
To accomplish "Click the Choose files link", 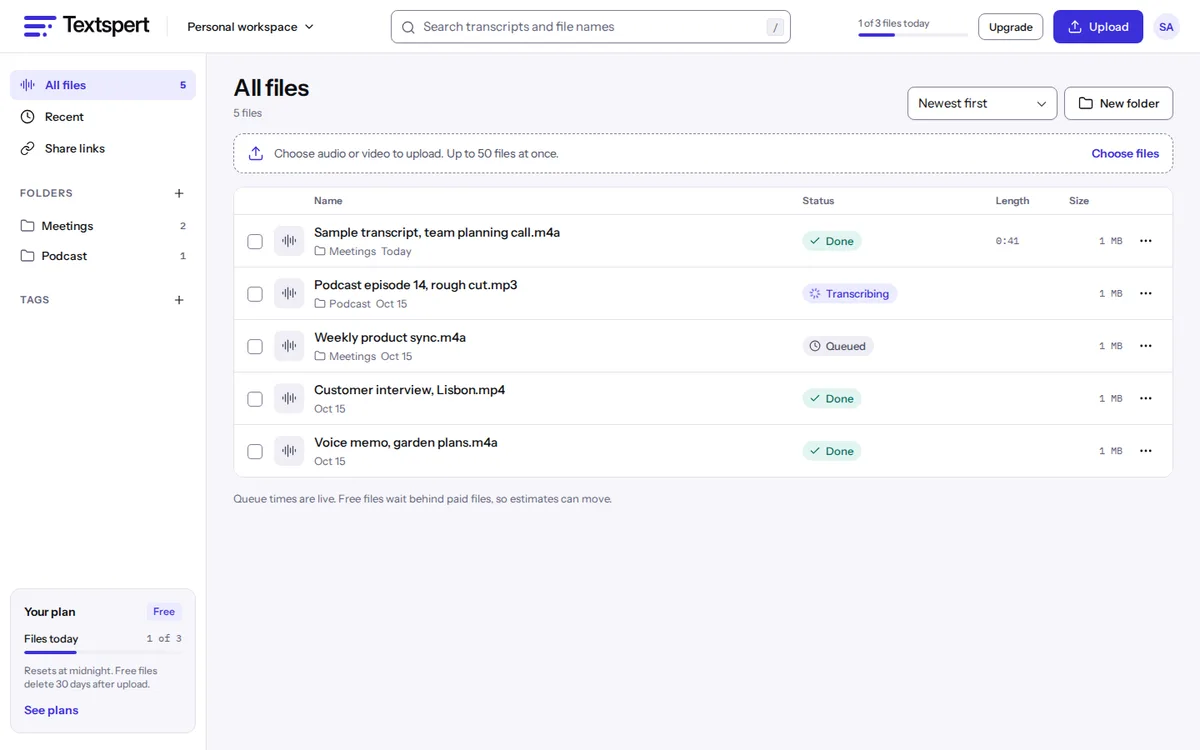I will (x=1125, y=154).
